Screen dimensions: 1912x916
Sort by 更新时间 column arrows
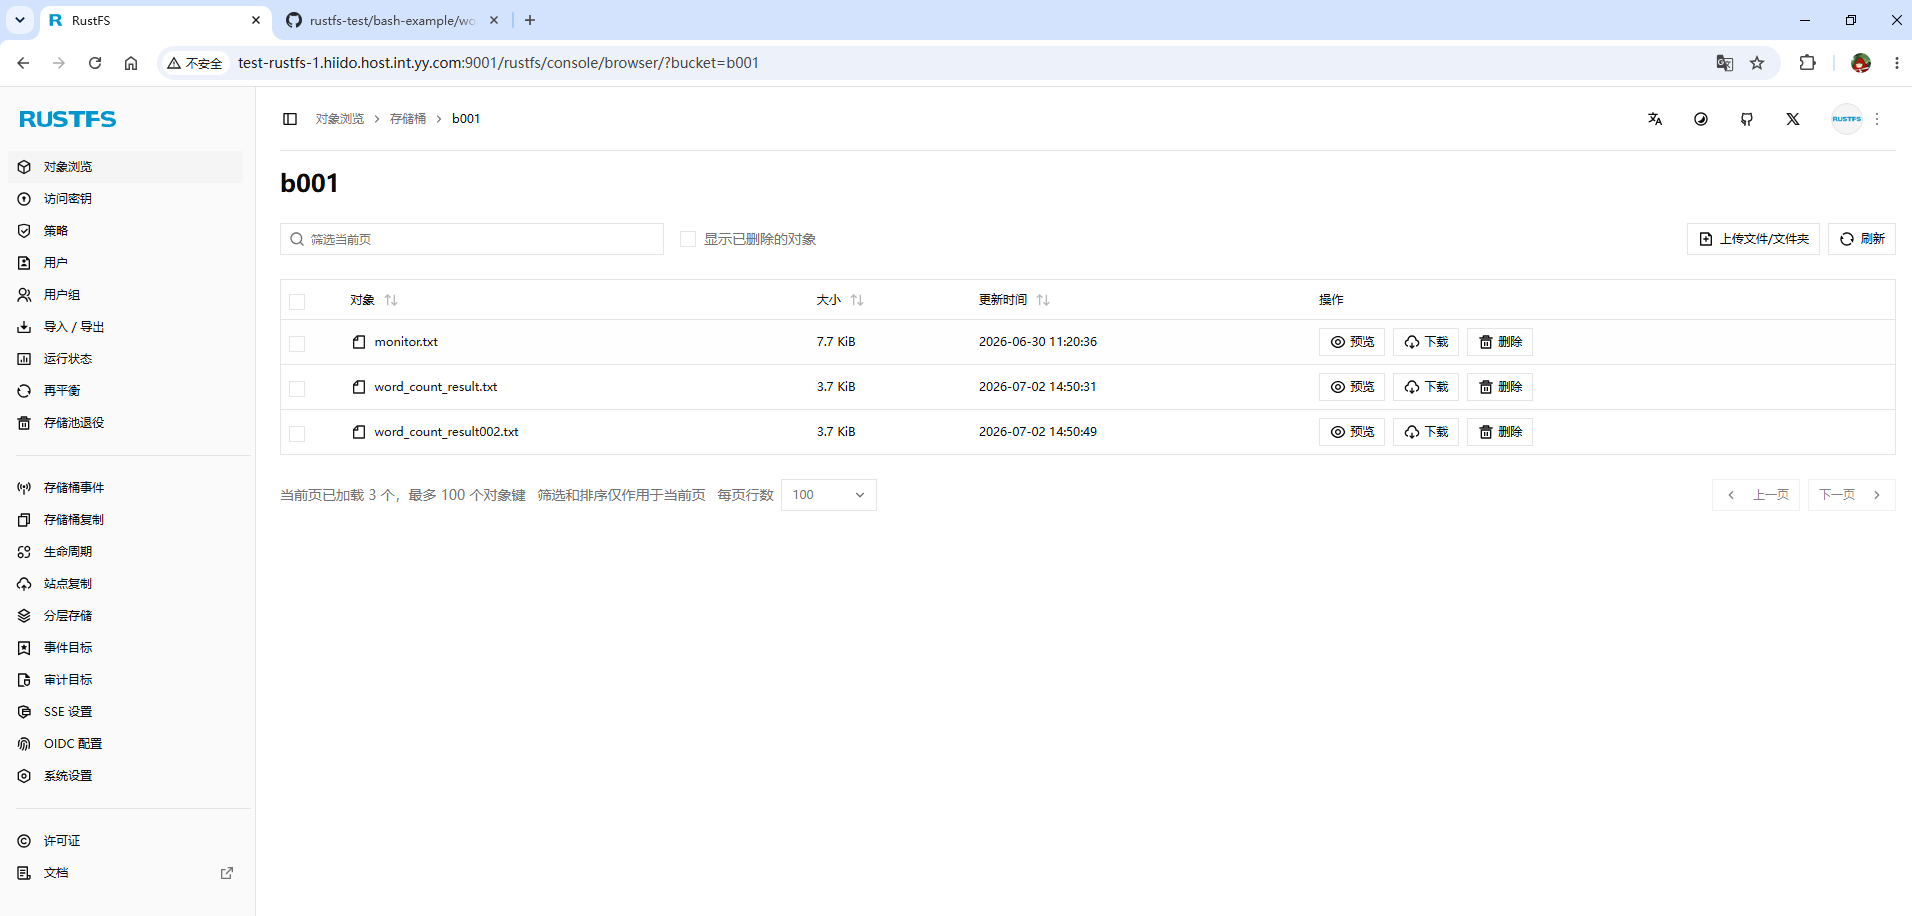click(1043, 300)
